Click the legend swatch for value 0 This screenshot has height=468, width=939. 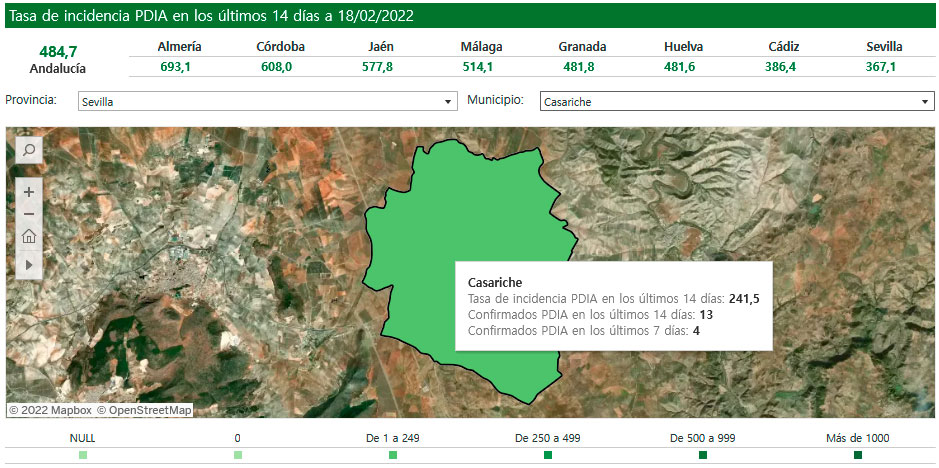coord(238,455)
